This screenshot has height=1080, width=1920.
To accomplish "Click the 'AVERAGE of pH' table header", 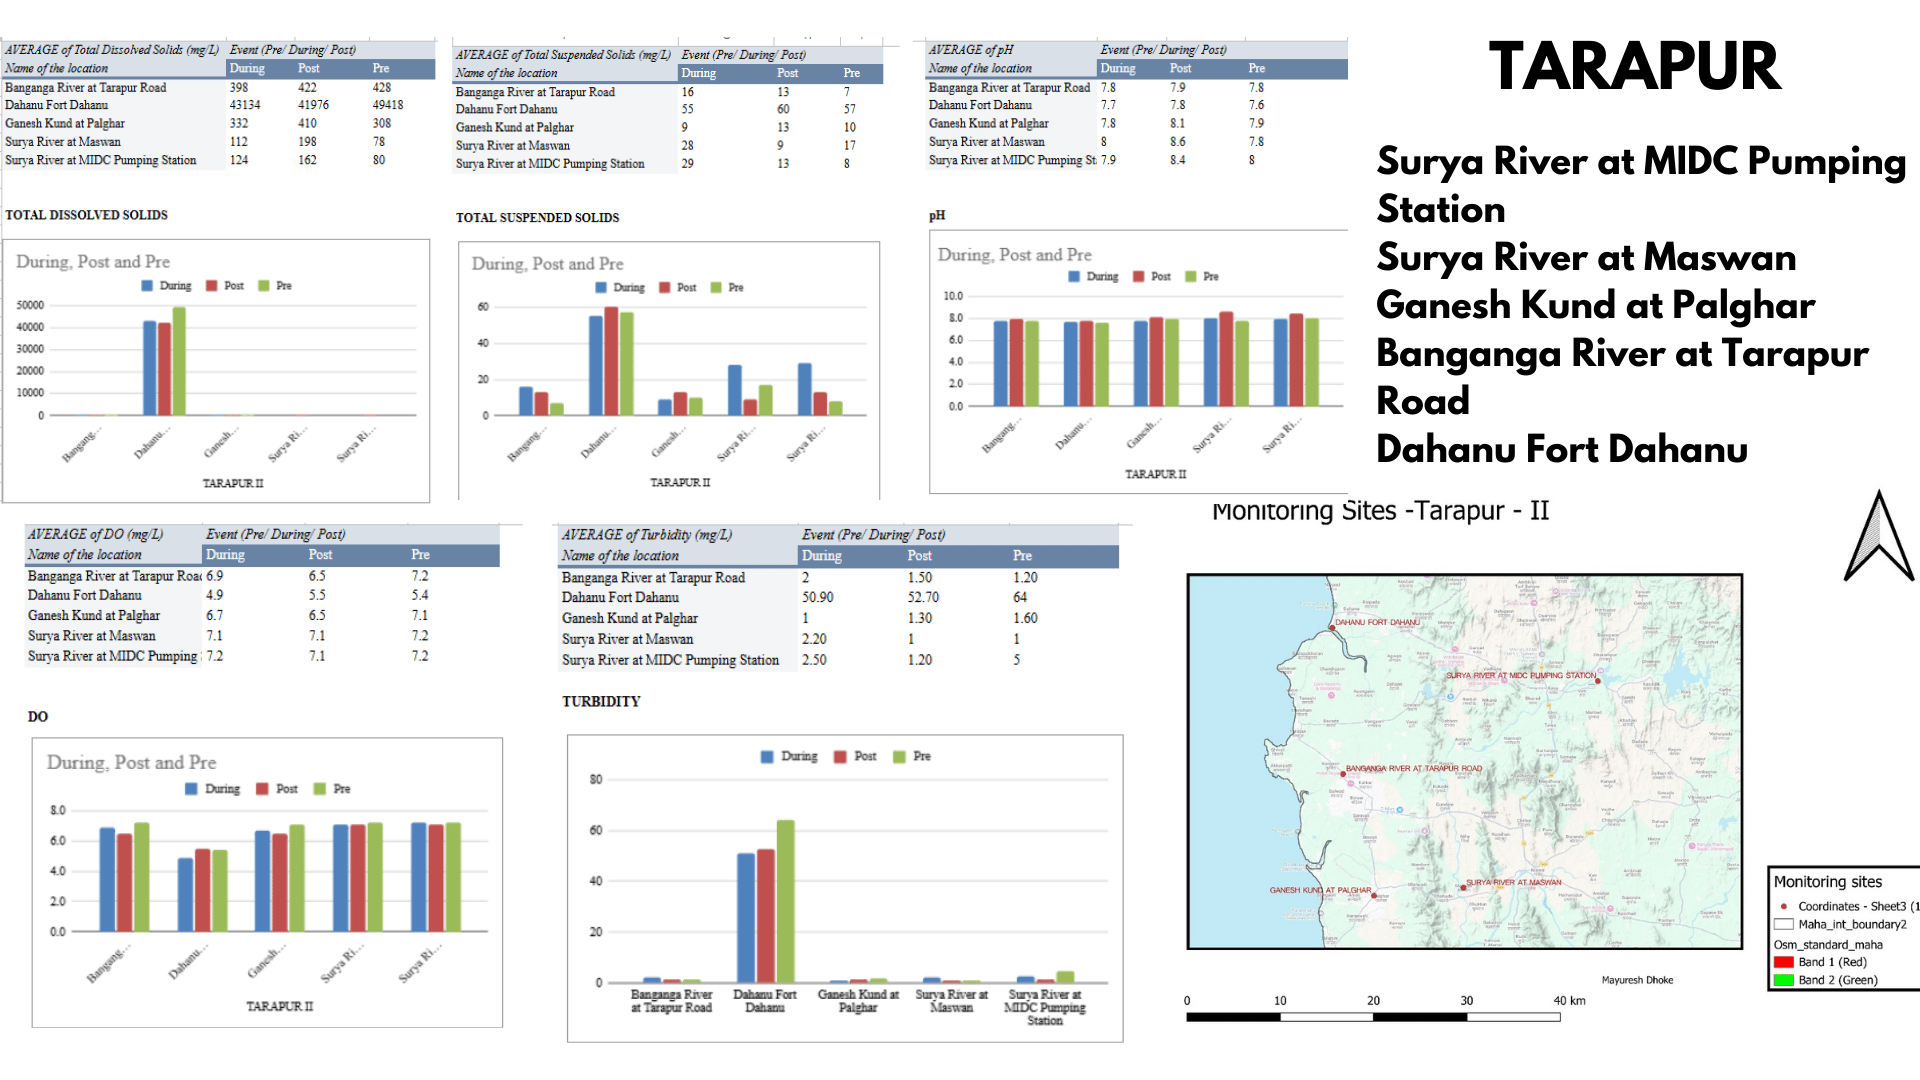I will 971,50.
